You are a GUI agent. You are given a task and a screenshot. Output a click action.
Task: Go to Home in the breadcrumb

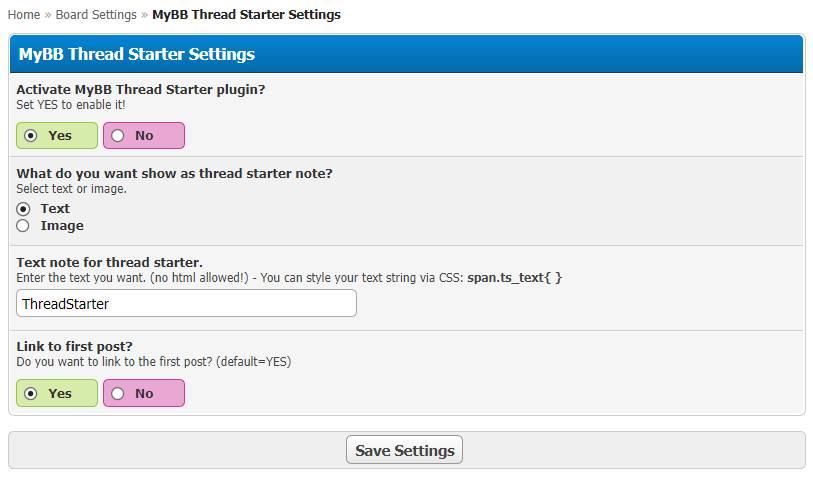[24, 15]
